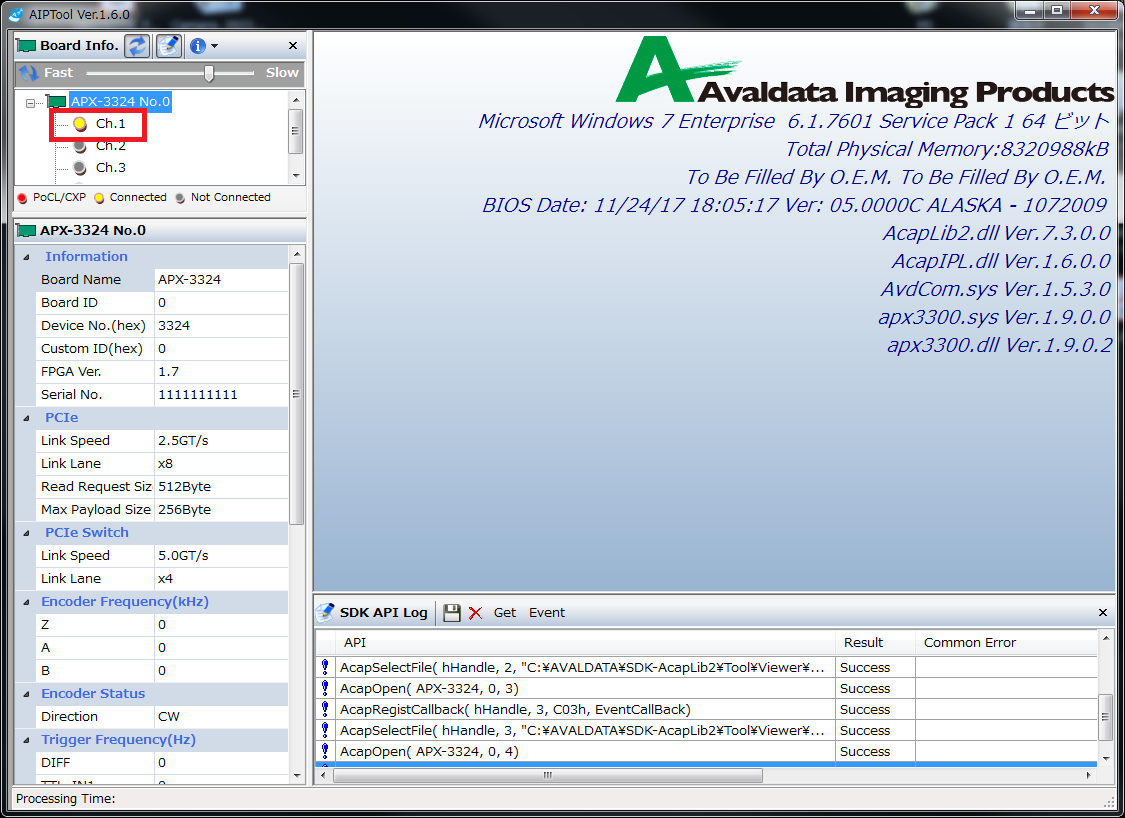Click the board tree scroll down arrow
The width and height of the screenshot is (1125, 818).
(x=296, y=176)
